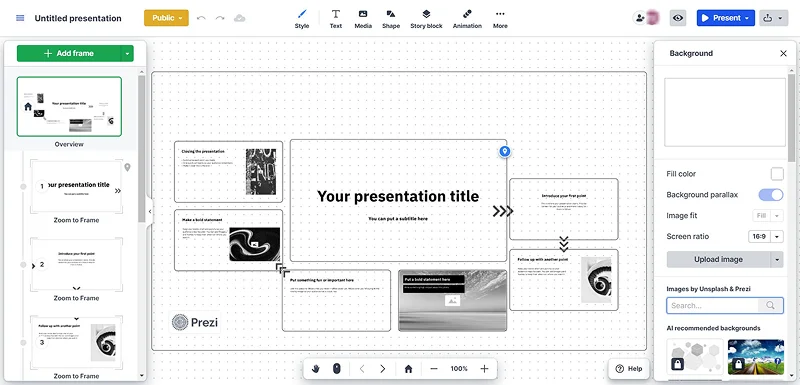Zoom out with the minus button

click(434, 369)
